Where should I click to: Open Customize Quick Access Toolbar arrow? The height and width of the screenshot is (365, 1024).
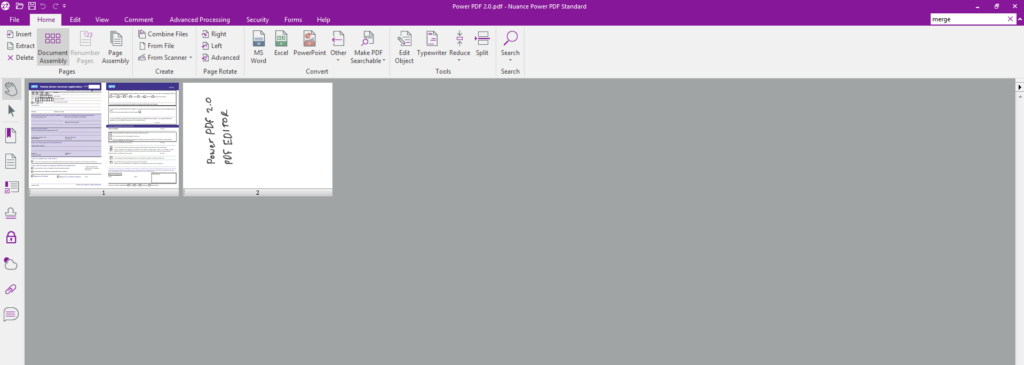64,6
